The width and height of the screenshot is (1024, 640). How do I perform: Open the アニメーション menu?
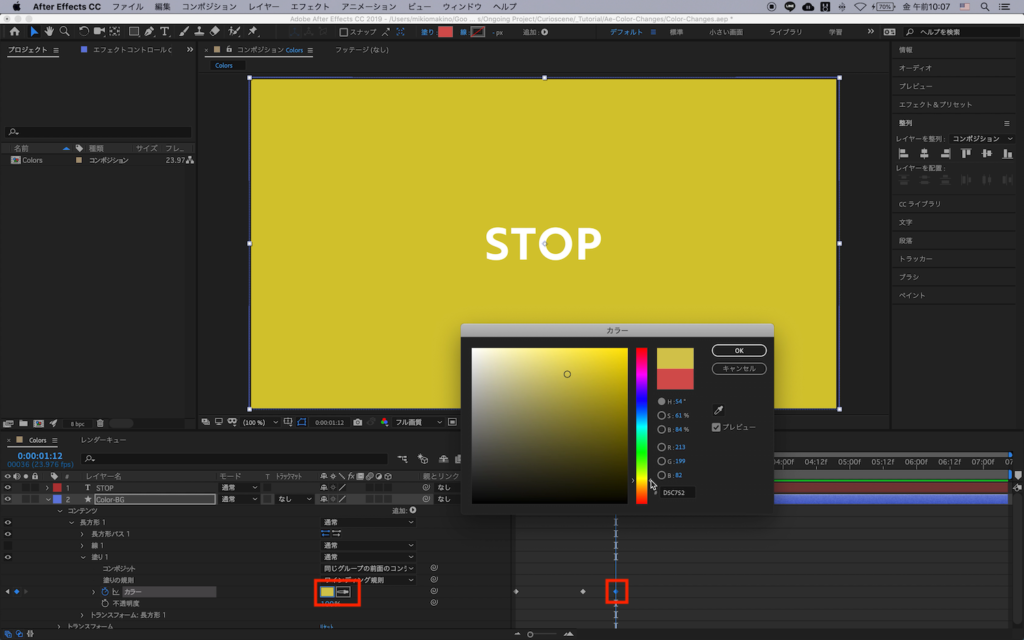coord(368,7)
